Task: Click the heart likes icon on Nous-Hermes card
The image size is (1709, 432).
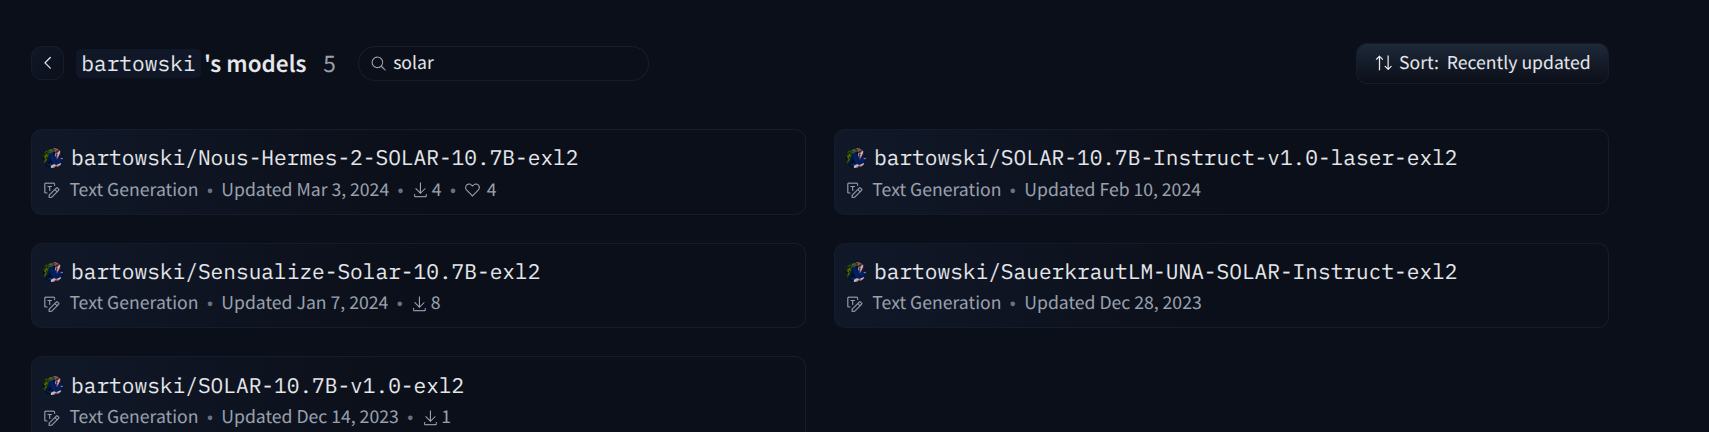Action: 472,190
